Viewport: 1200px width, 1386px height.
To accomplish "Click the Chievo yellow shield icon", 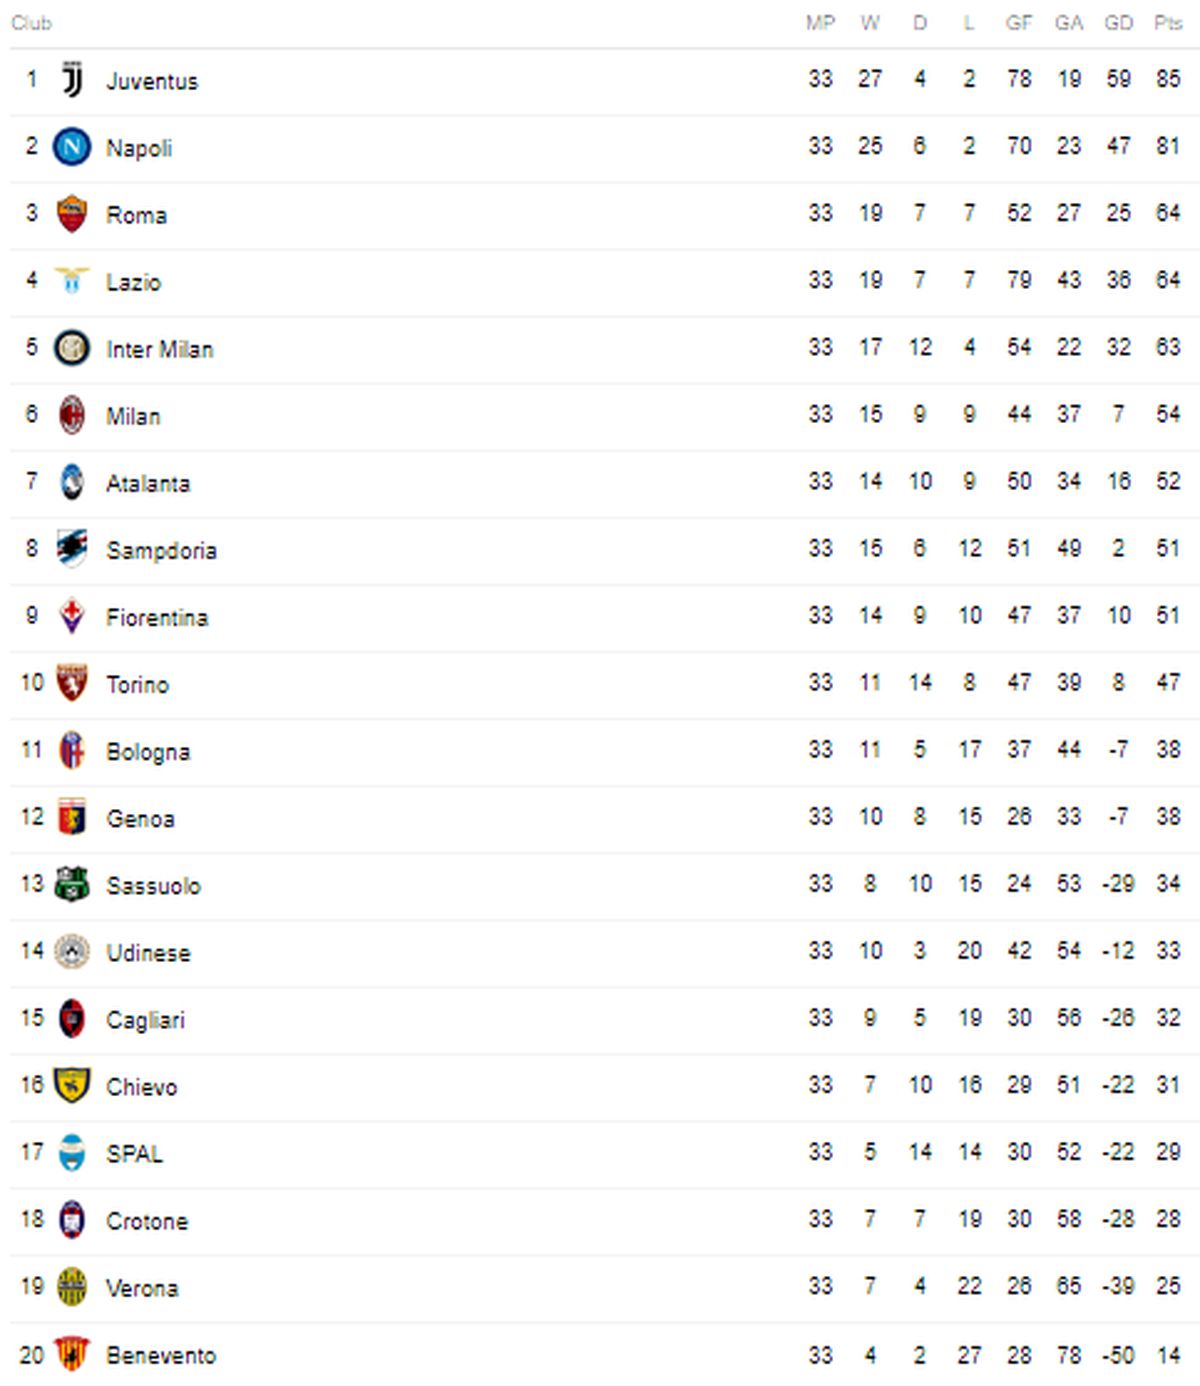I will point(72,1085).
